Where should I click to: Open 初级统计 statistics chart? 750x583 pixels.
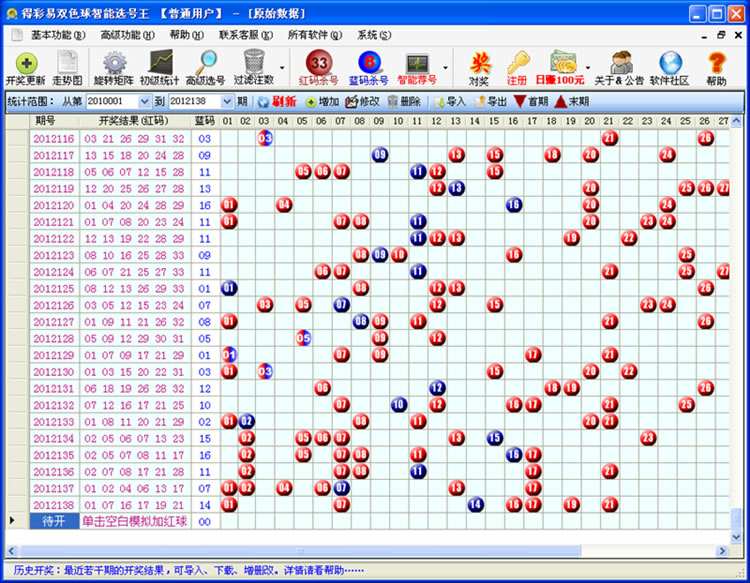pyautogui.click(x=161, y=68)
